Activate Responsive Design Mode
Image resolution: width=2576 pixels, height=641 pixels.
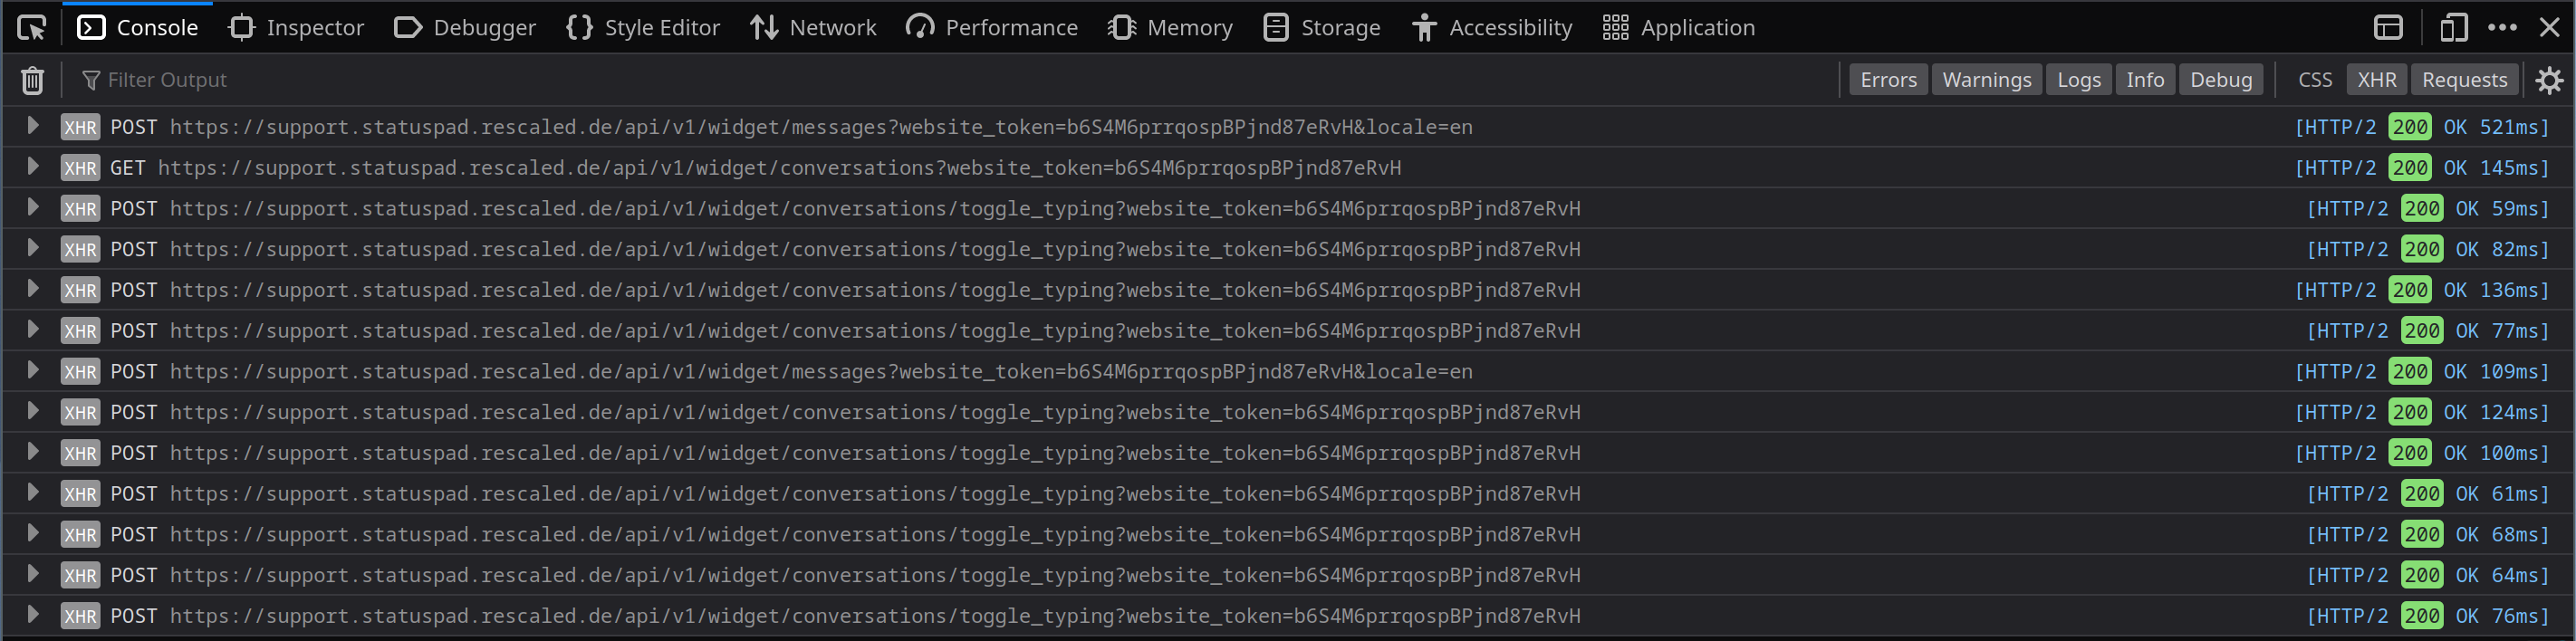tap(2453, 27)
